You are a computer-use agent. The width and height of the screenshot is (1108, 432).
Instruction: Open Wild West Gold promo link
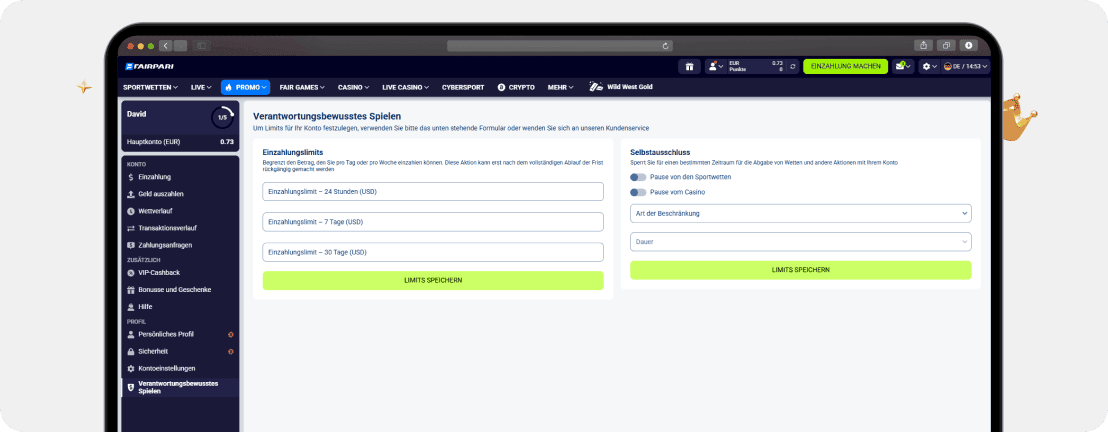point(620,87)
